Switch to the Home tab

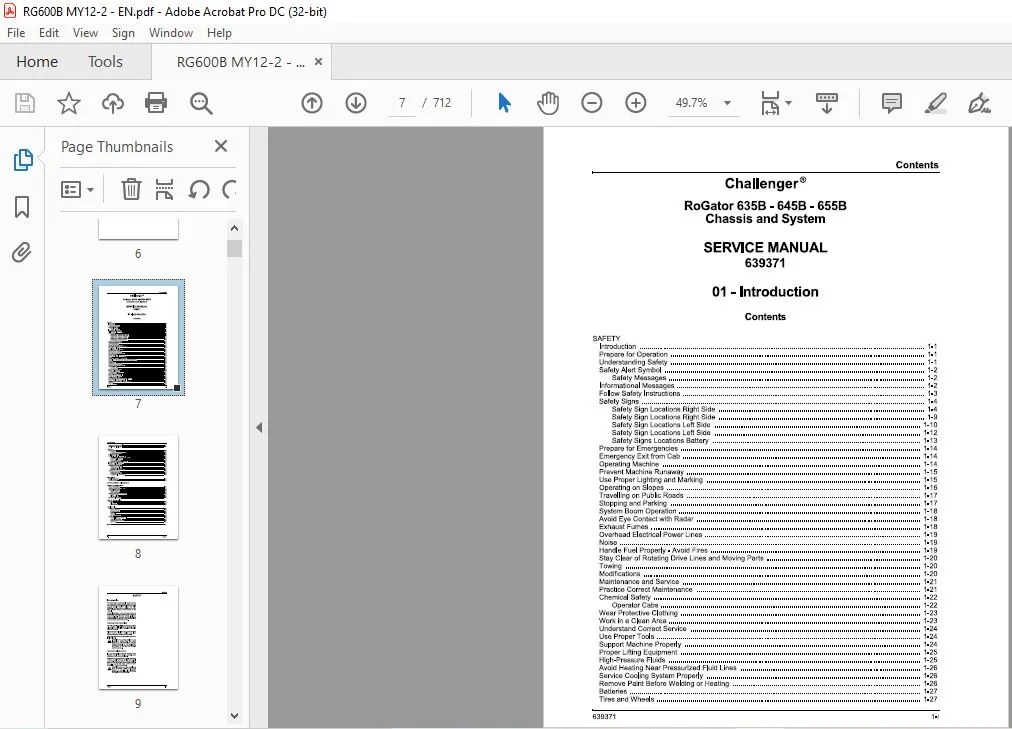pos(37,62)
